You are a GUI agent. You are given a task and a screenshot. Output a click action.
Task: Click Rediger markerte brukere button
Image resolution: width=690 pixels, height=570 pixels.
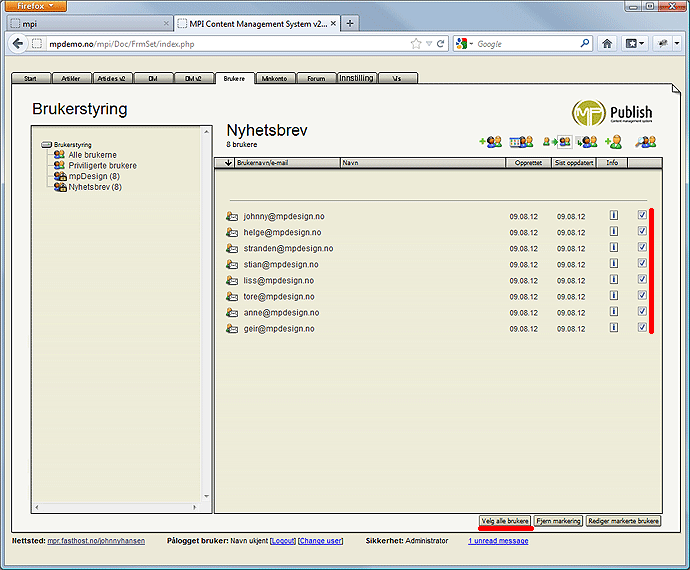[x=624, y=521]
